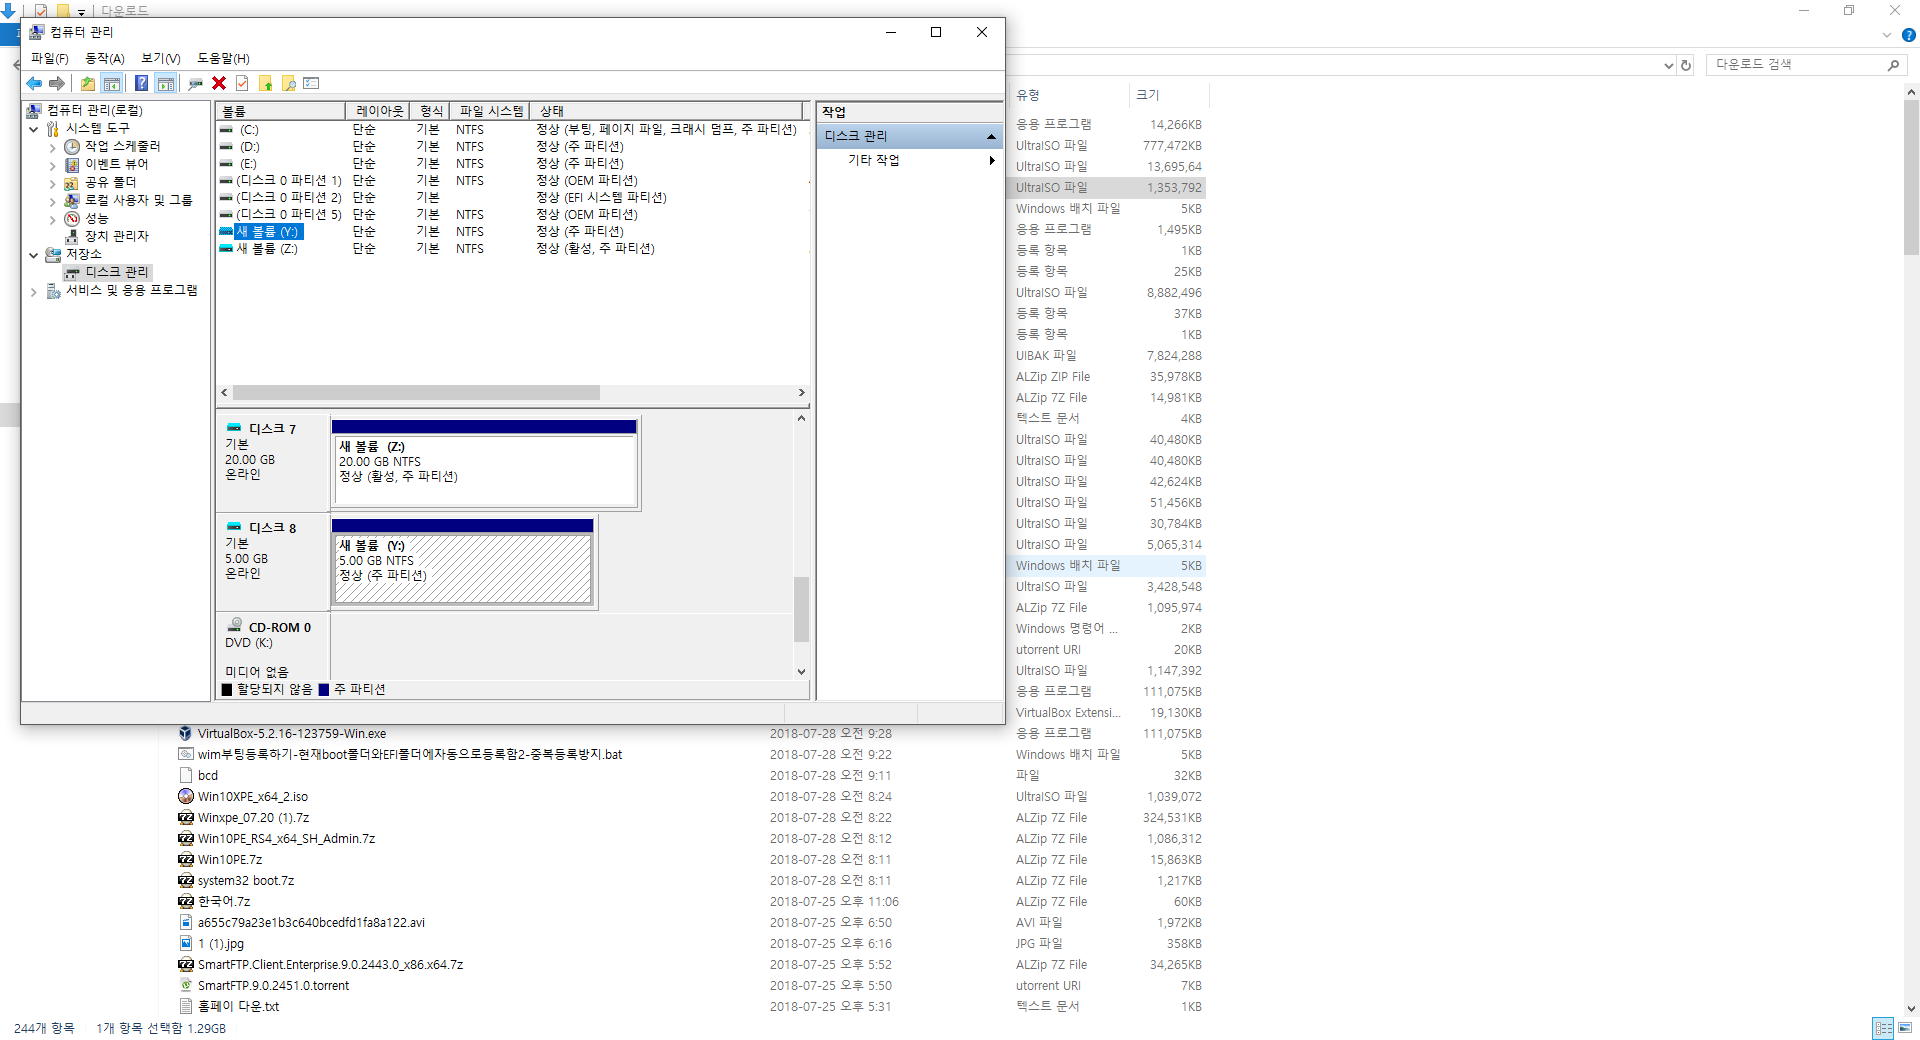1920x1040 pixels.
Task: Click the folder with green arrow Open icon
Action: click(x=266, y=84)
